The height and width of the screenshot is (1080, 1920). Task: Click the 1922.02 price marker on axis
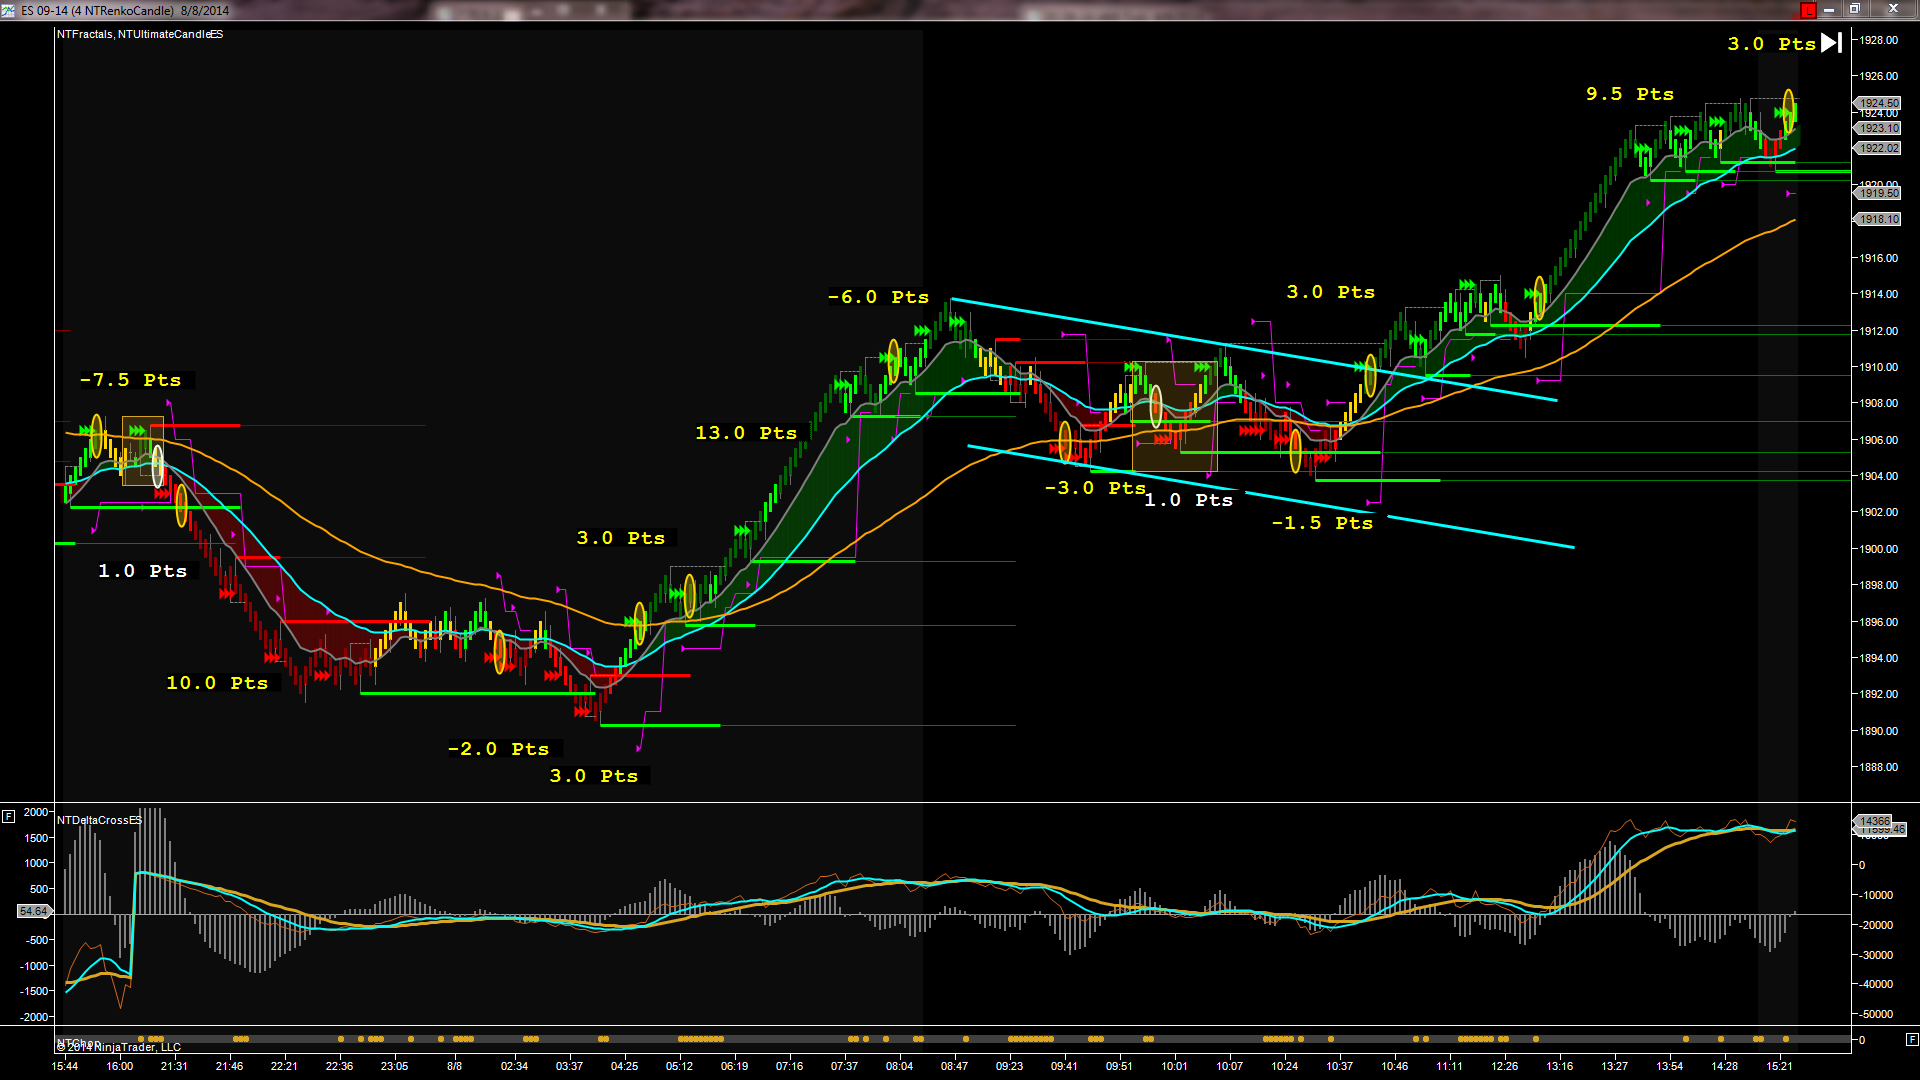pos(1879,148)
